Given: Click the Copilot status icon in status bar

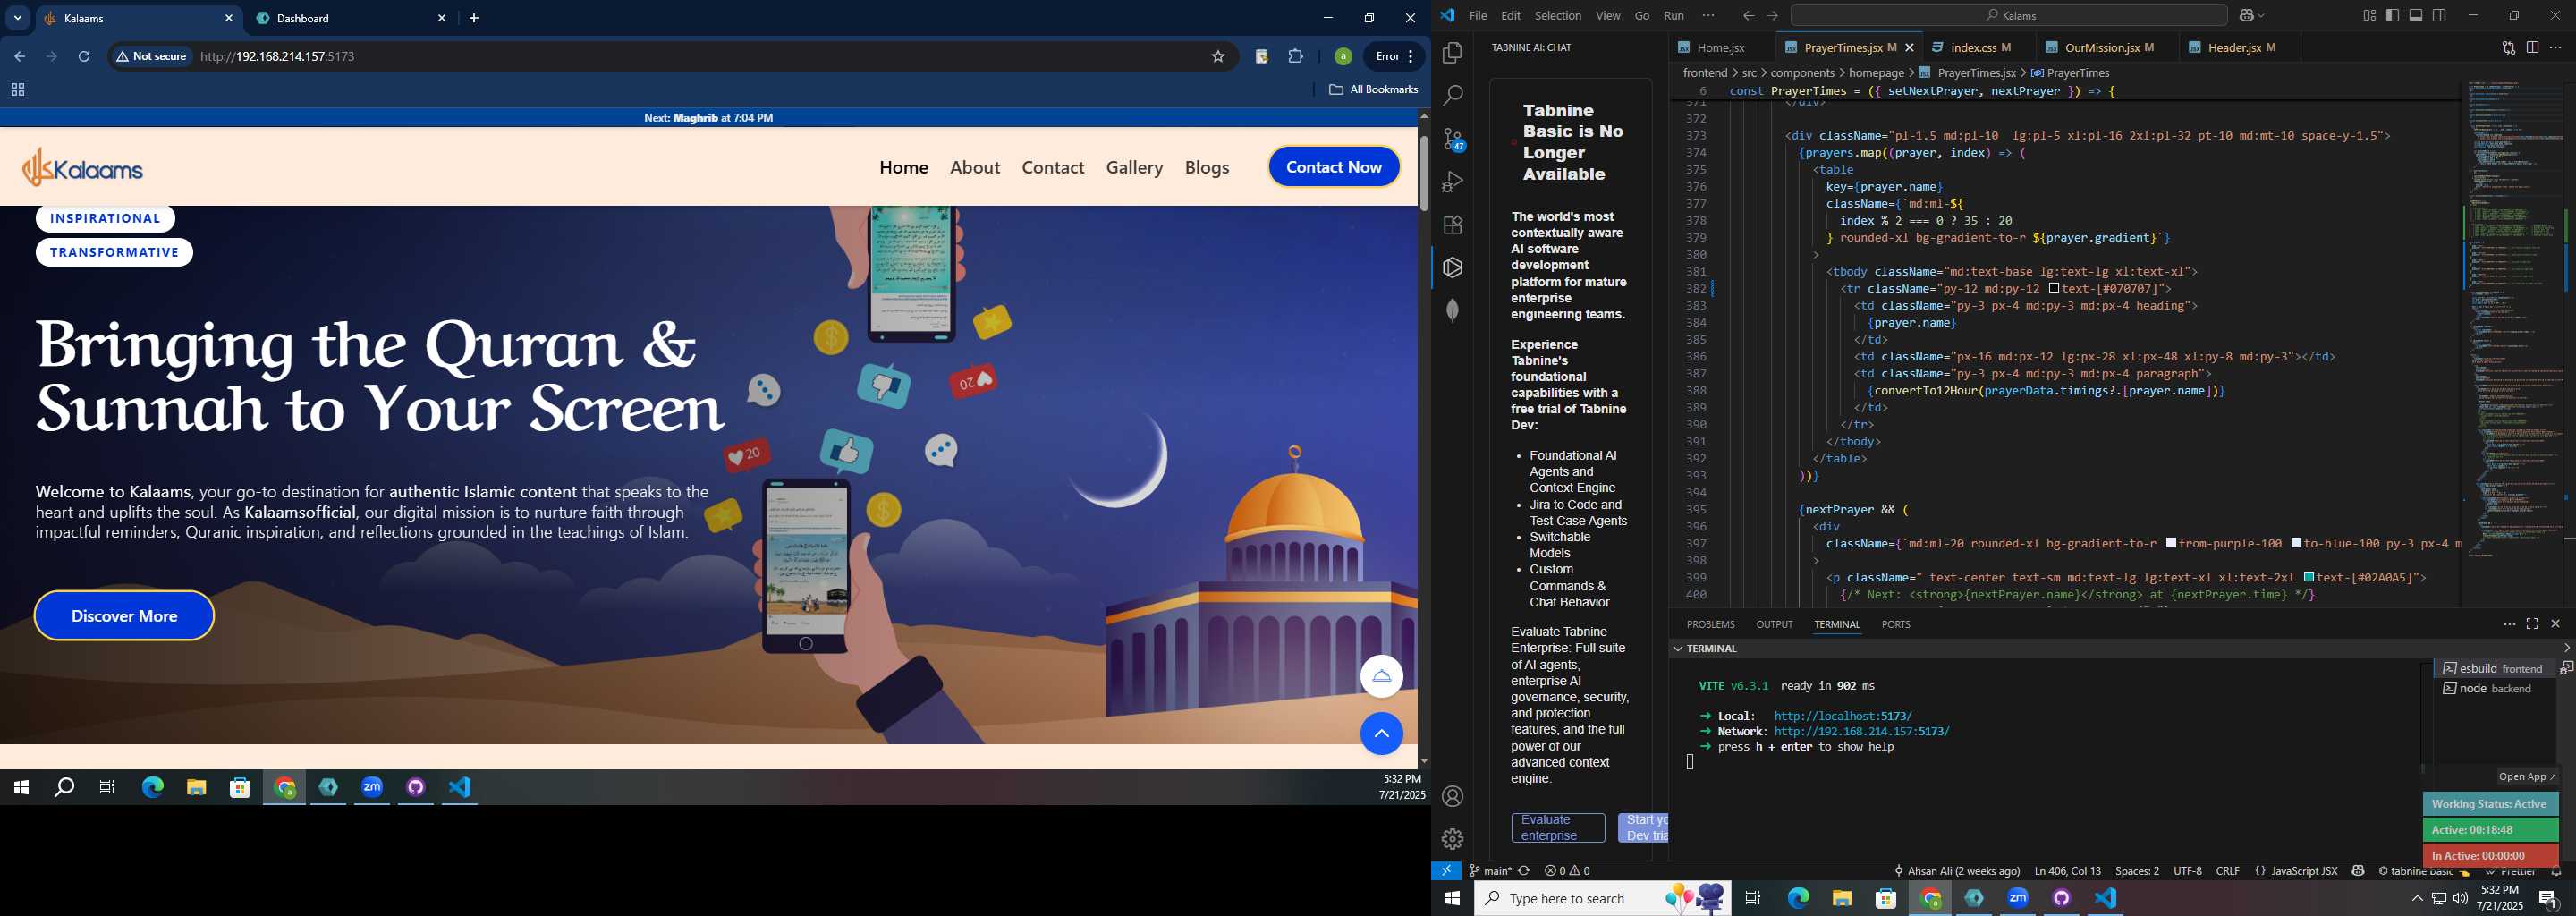Looking at the screenshot, I should (2358, 871).
